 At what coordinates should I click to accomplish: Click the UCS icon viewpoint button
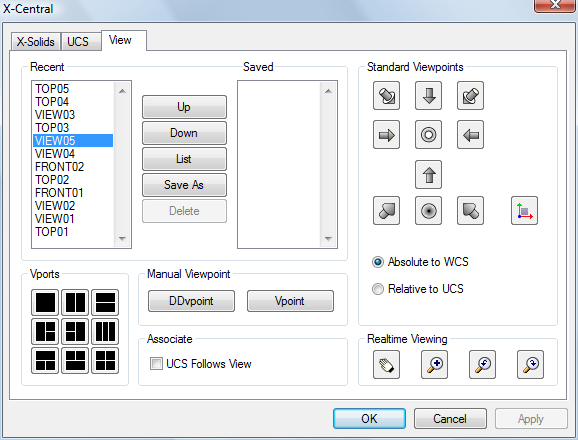pos(524,211)
